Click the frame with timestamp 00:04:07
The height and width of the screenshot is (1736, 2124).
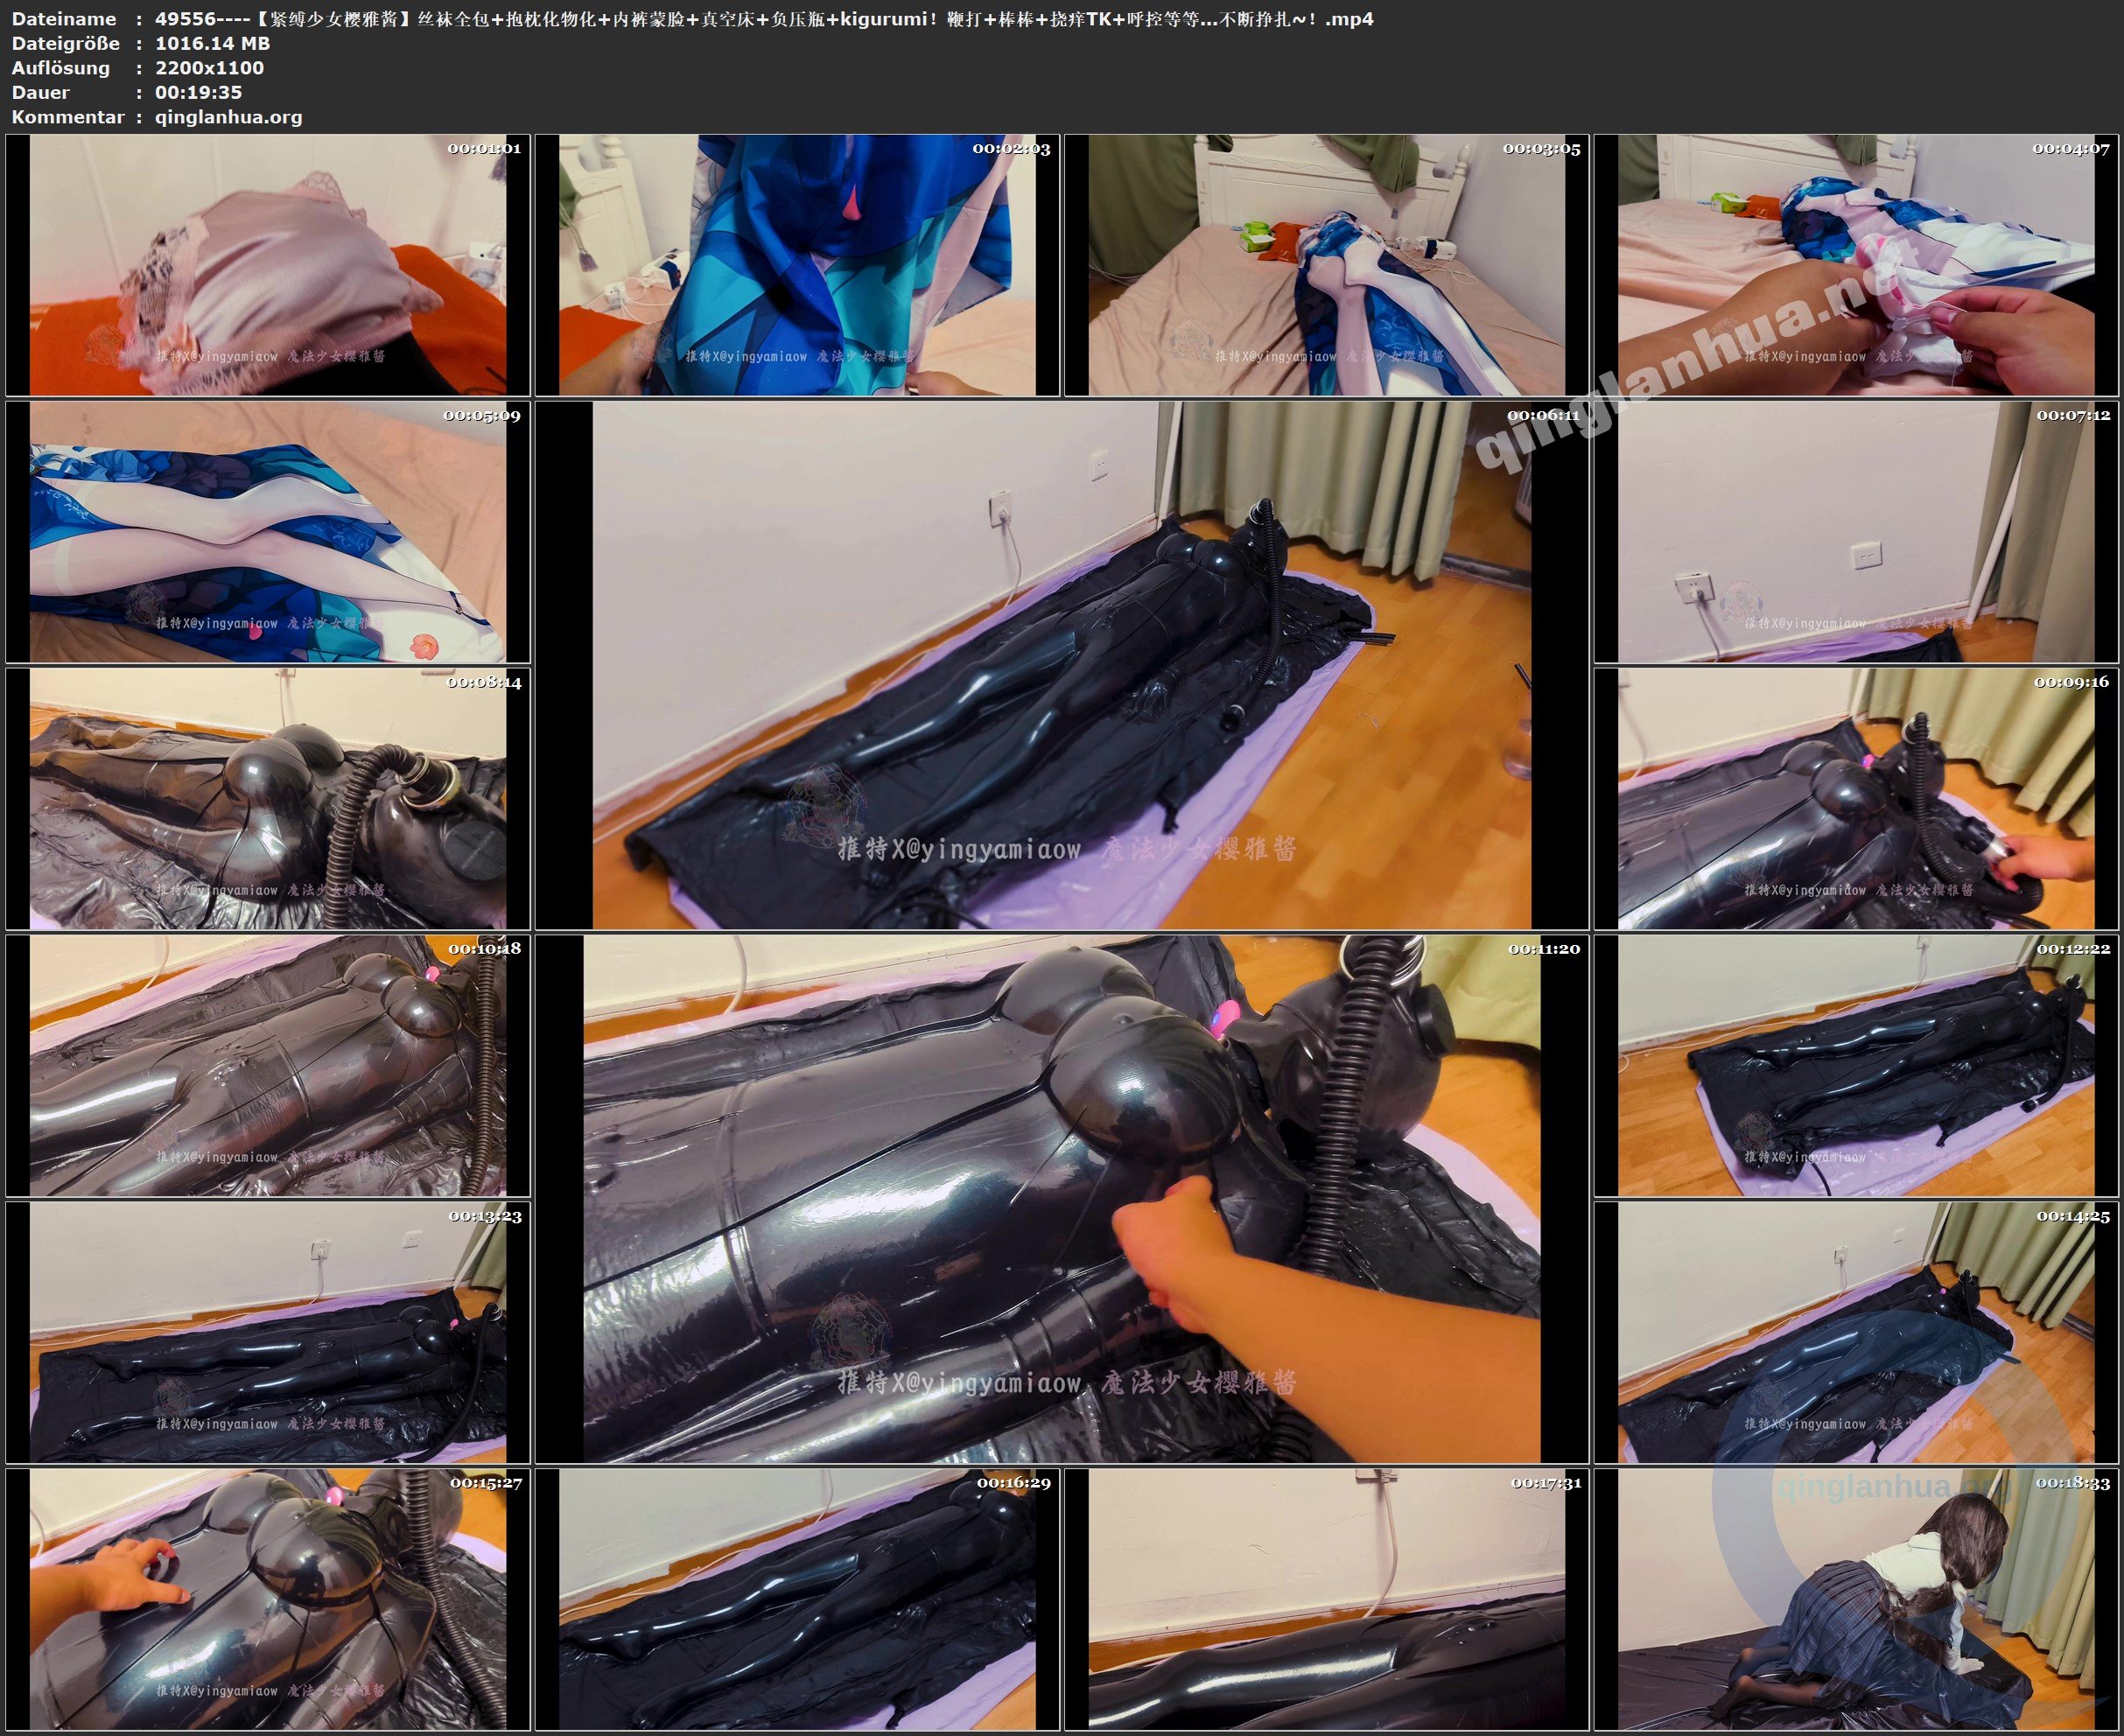[x=1856, y=265]
